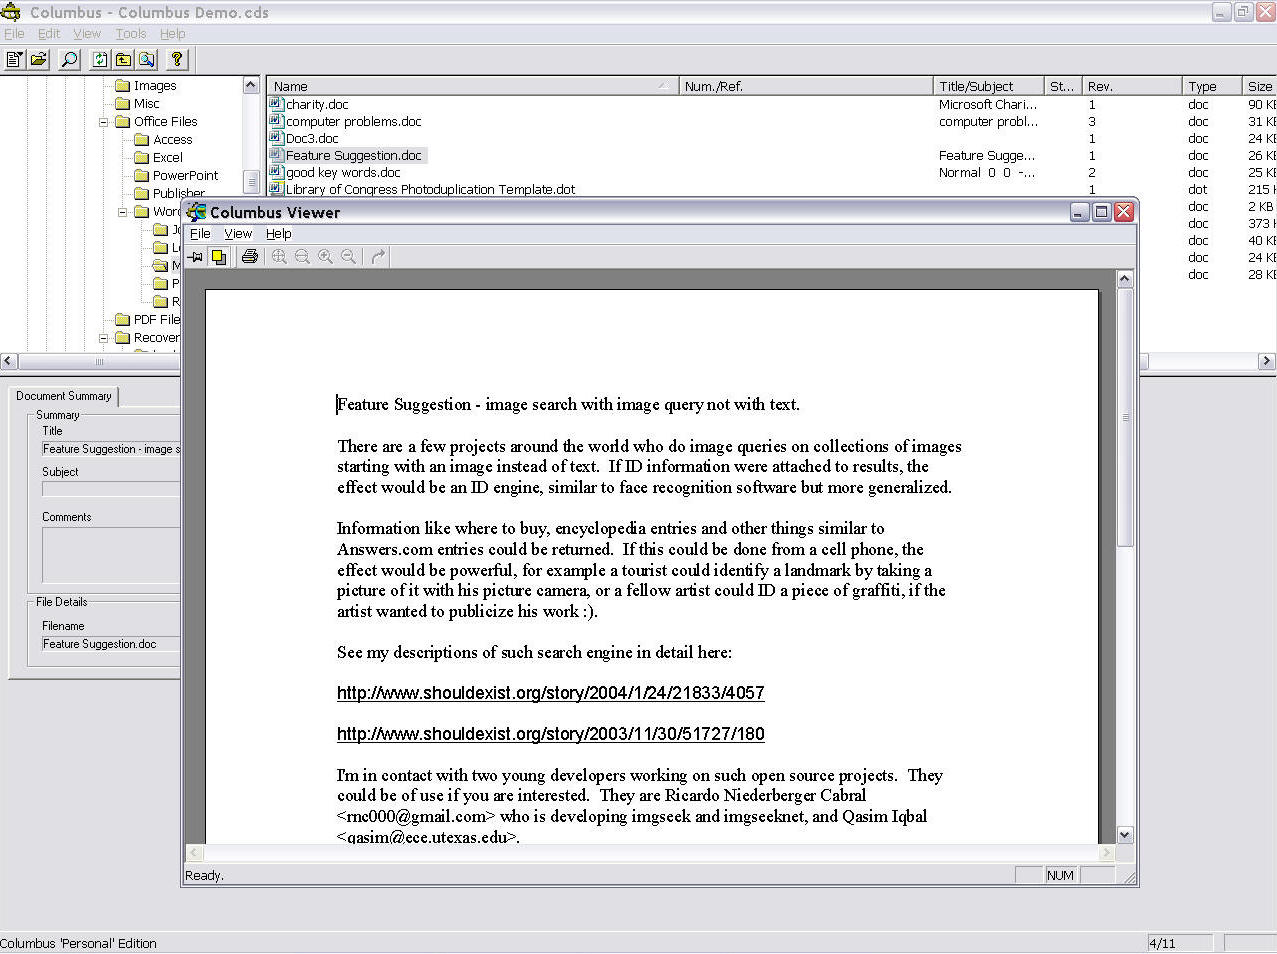Sort the file list by Num./Ref. column
This screenshot has width=1277, height=954.
(x=806, y=86)
